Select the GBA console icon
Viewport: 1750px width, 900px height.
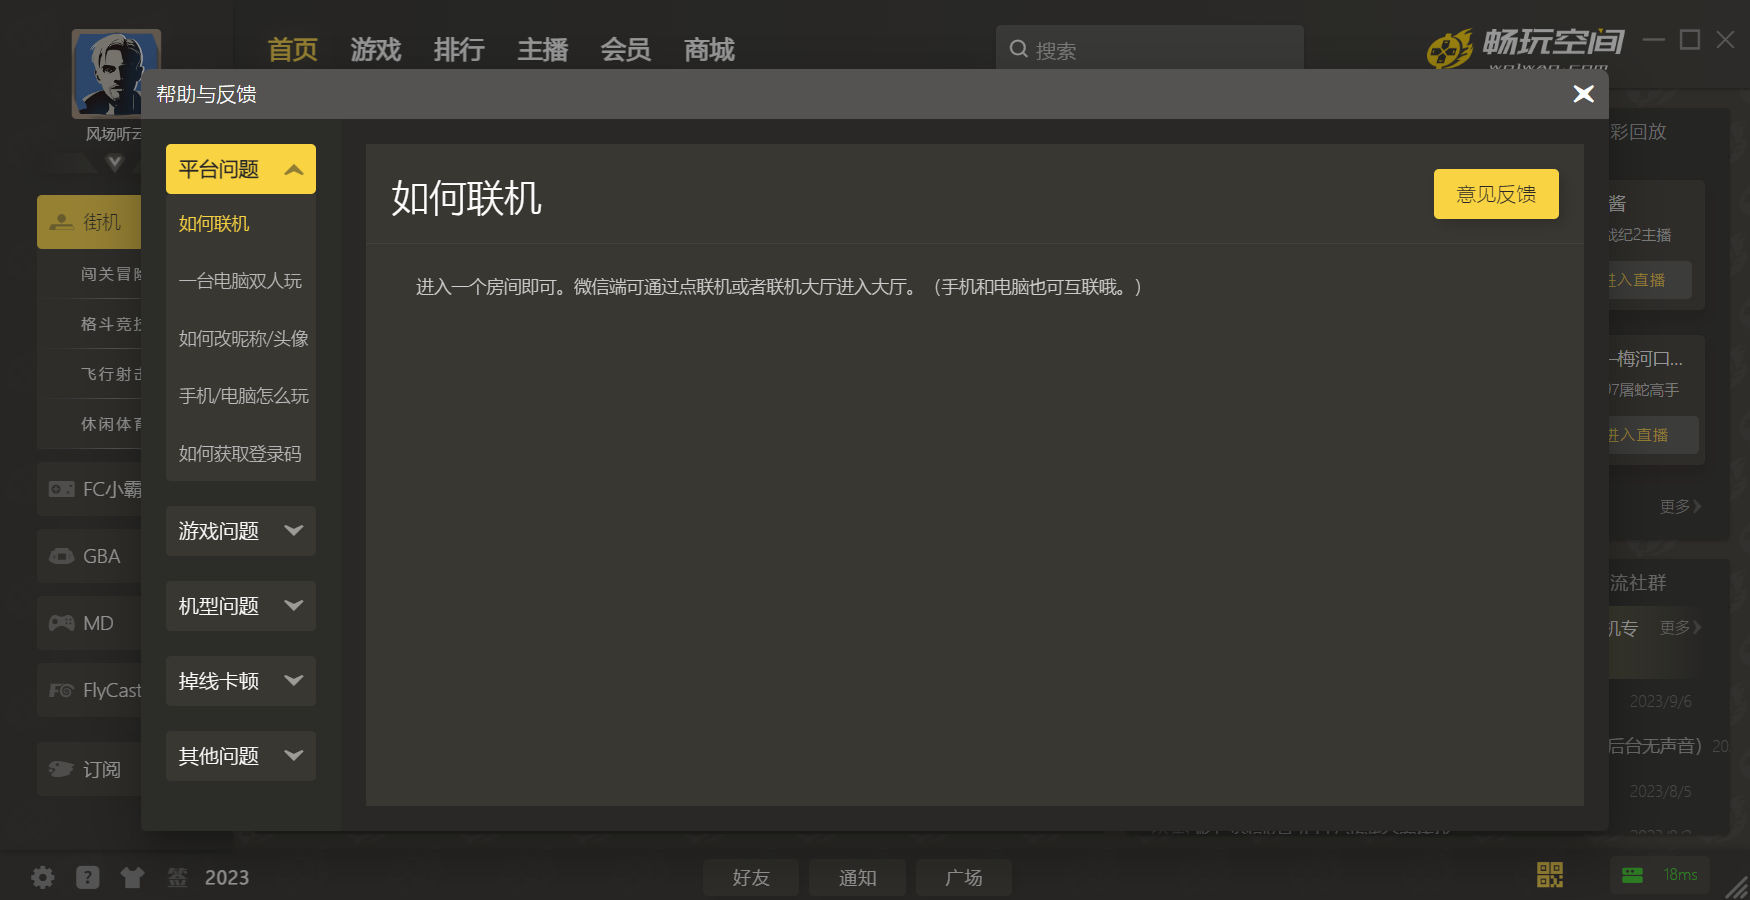(62, 556)
